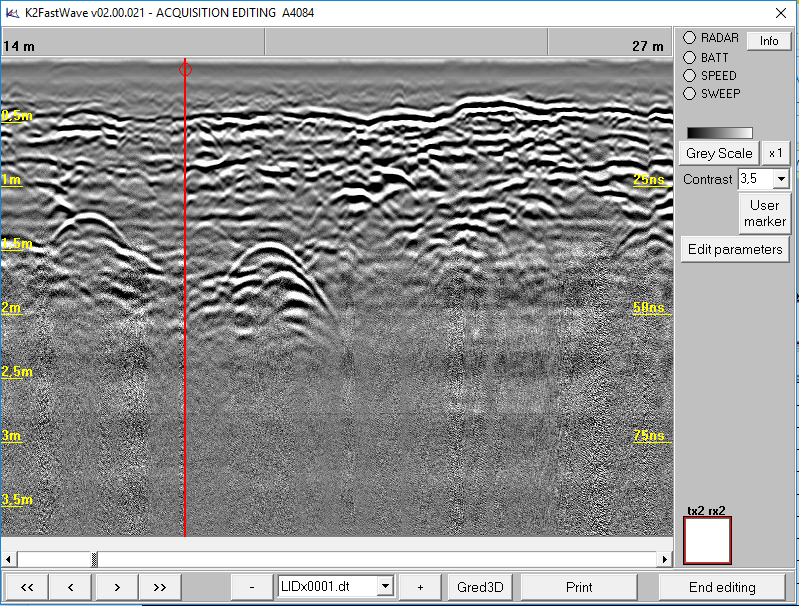Click the x1 zoom factor button
The width and height of the screenshot is (799, 606).
pyautogui.click(x=775, y=153)
